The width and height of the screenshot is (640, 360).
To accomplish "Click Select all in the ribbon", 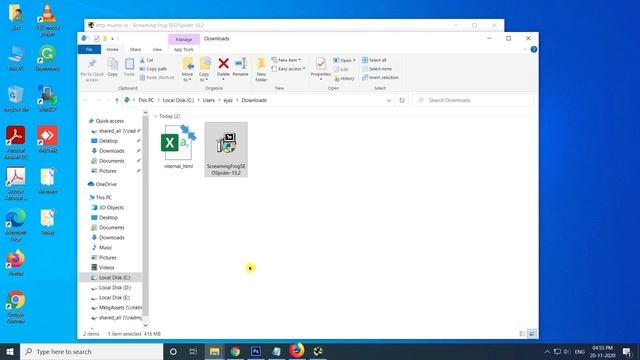I will tap(374, 60).
